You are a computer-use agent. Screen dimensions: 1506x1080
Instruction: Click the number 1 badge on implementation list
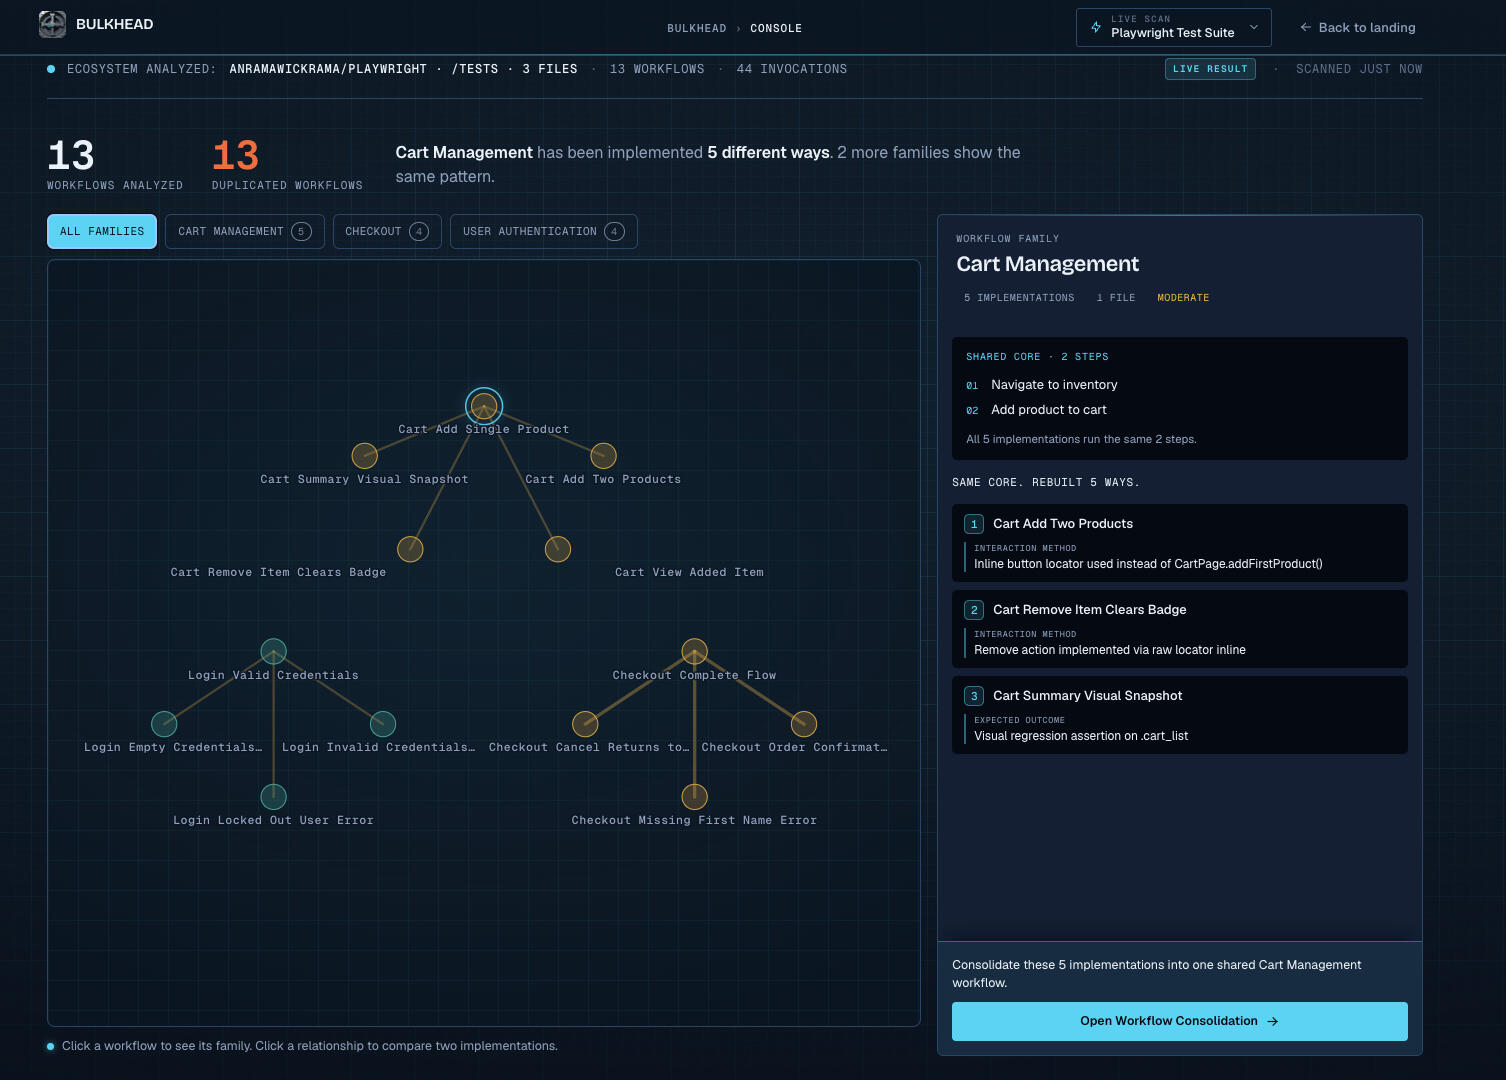974,524
